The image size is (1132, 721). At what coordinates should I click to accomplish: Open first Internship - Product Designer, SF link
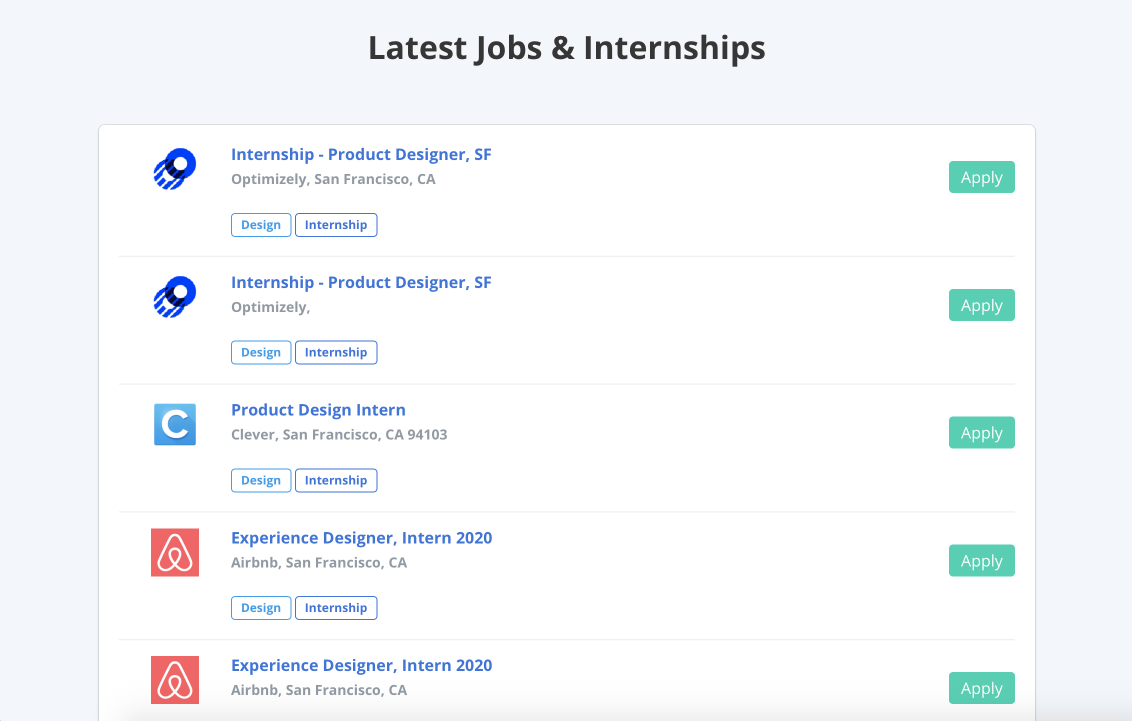pyautogui.click(x=361, y=154)
